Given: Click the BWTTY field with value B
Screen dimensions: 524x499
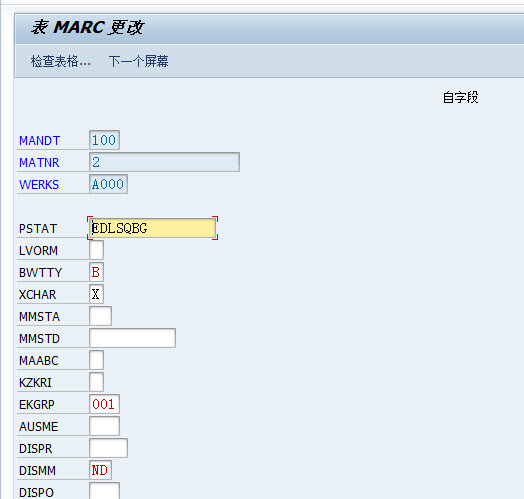Looking at the screenshot, I should [x=96, y=272].
